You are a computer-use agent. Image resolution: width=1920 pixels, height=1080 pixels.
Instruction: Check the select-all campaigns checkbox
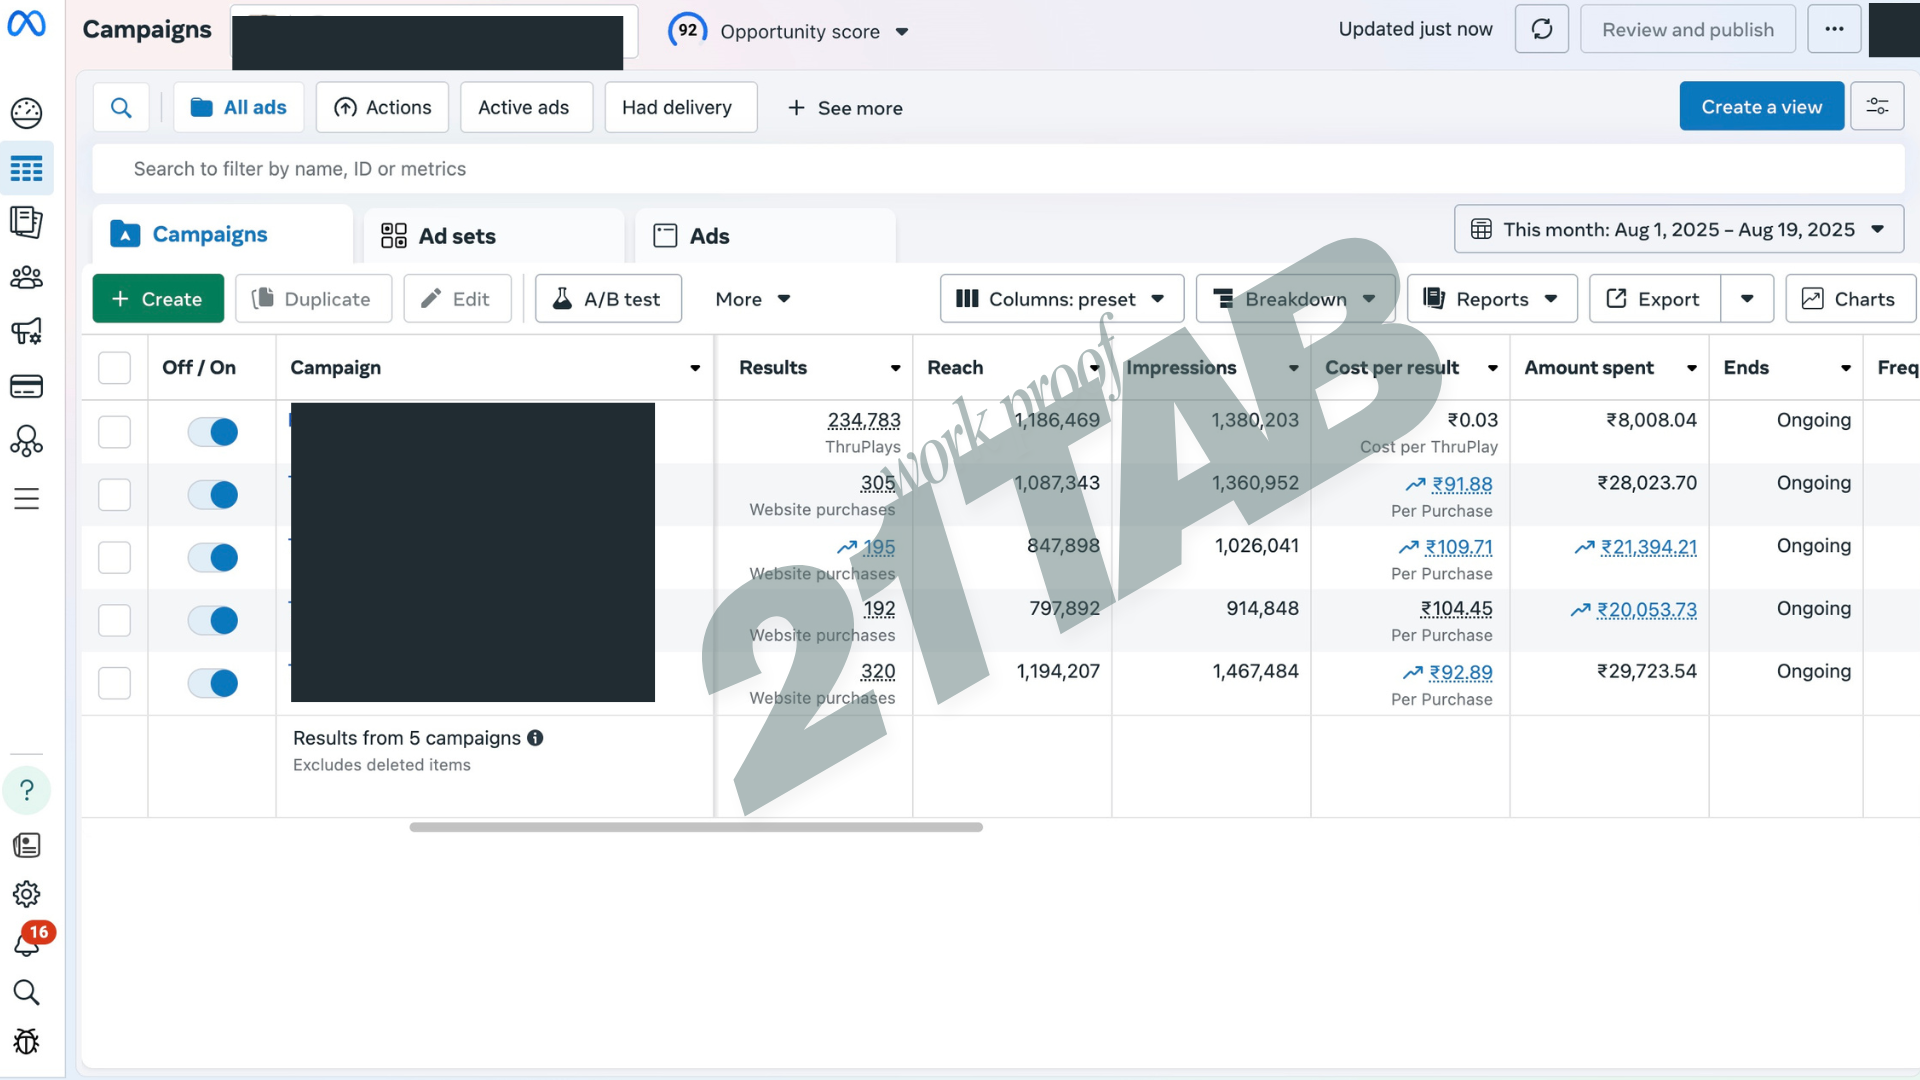pyautogui.click(x=114, y=367)
